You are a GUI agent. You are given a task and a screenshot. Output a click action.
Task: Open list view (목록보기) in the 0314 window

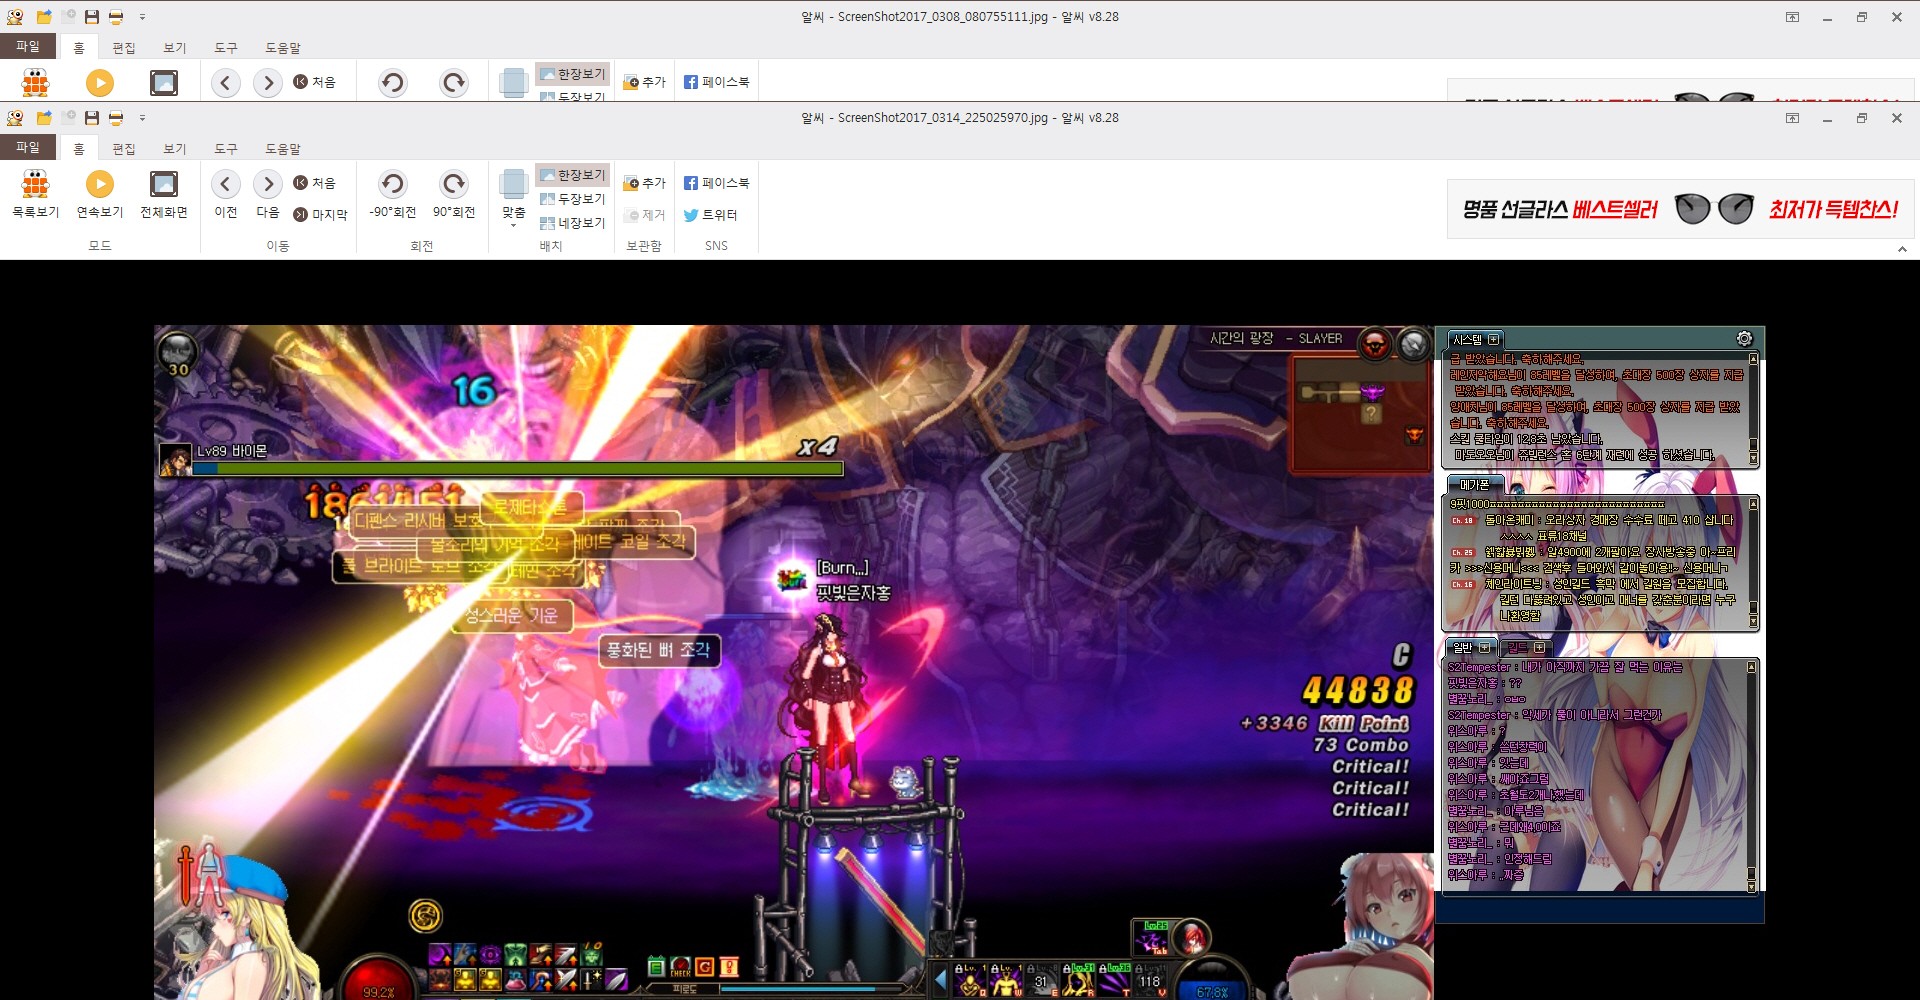point(35,194)
